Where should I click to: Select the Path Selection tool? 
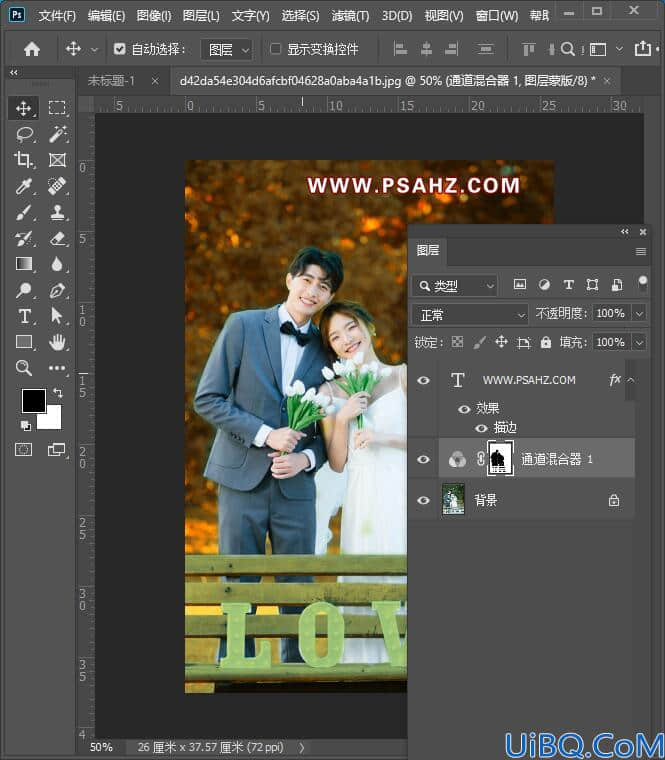57,317
